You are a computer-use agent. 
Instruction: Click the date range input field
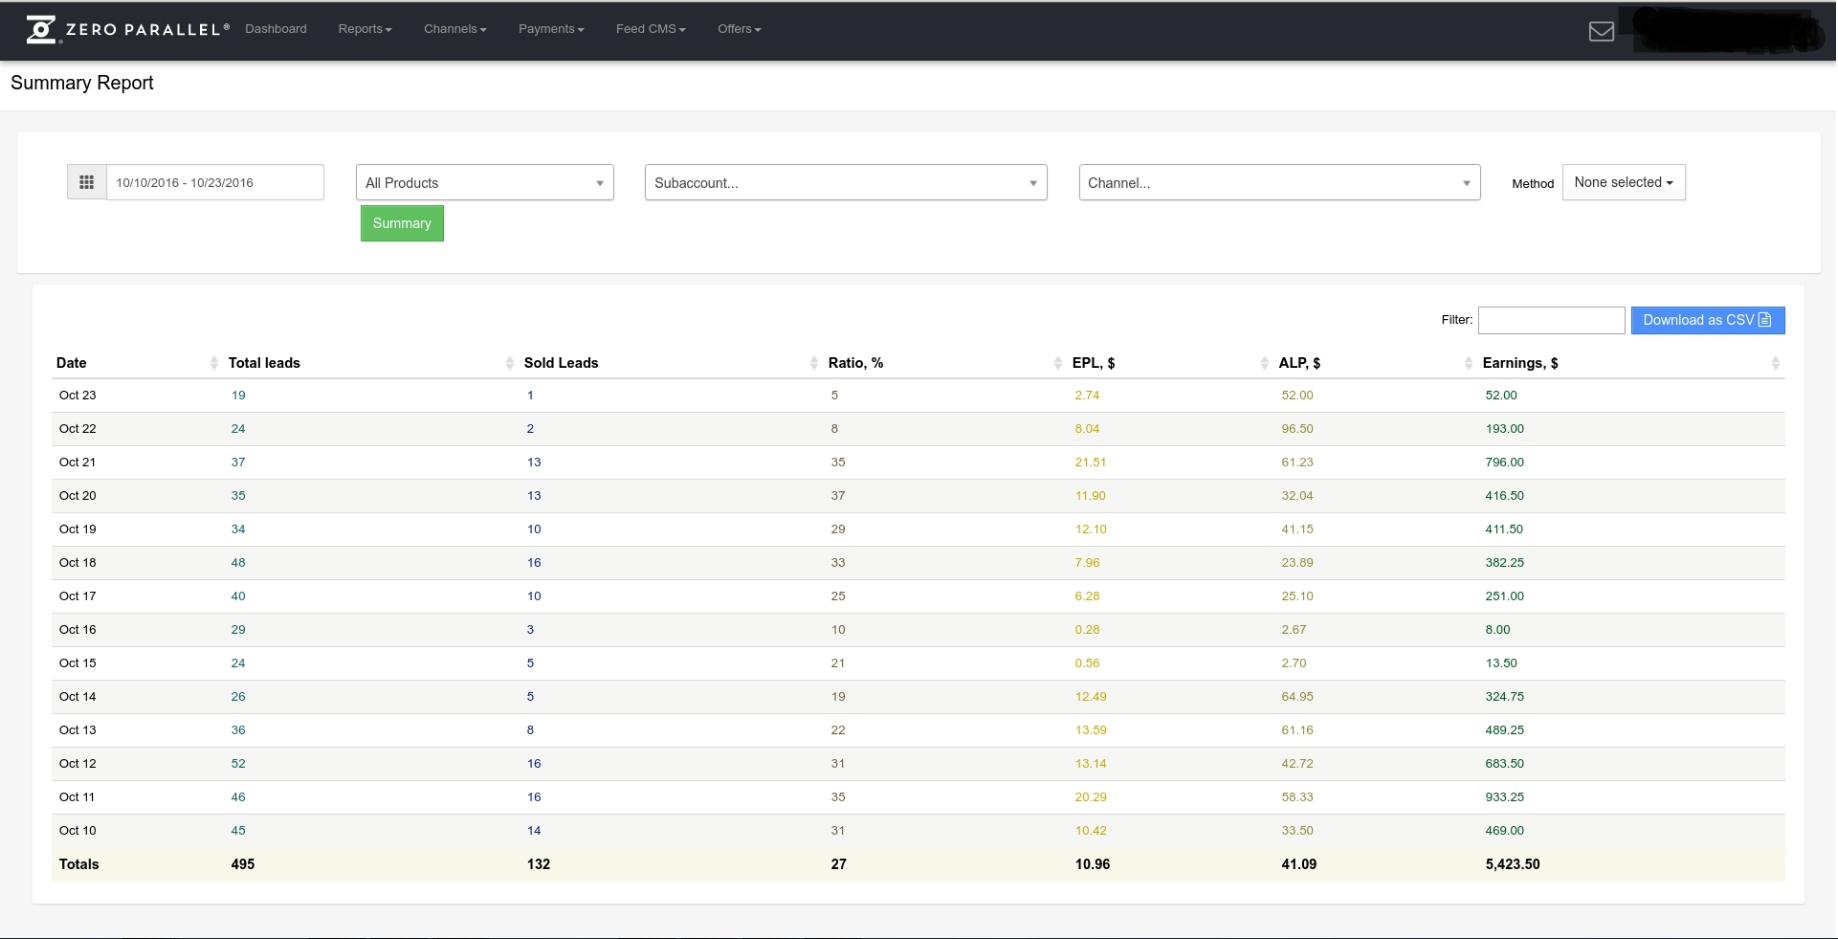point(215,182)
